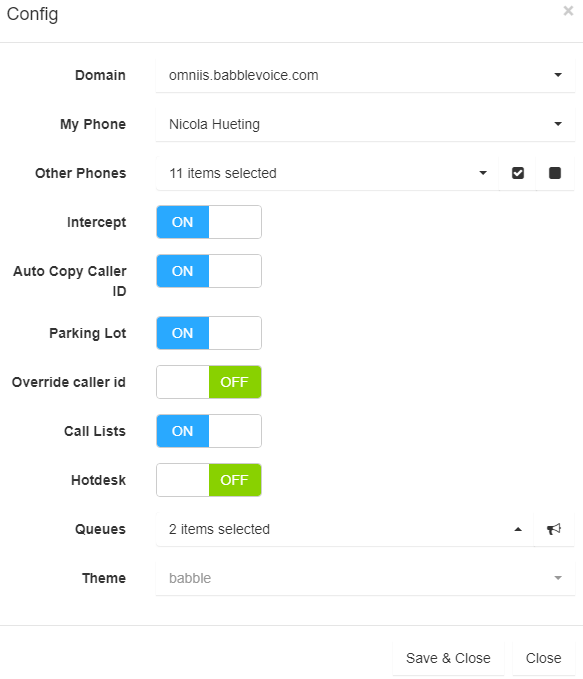This screenshot has height=679, width=583.
Task: Turn on the Hotdesk switch
Action: click(209, 480)
